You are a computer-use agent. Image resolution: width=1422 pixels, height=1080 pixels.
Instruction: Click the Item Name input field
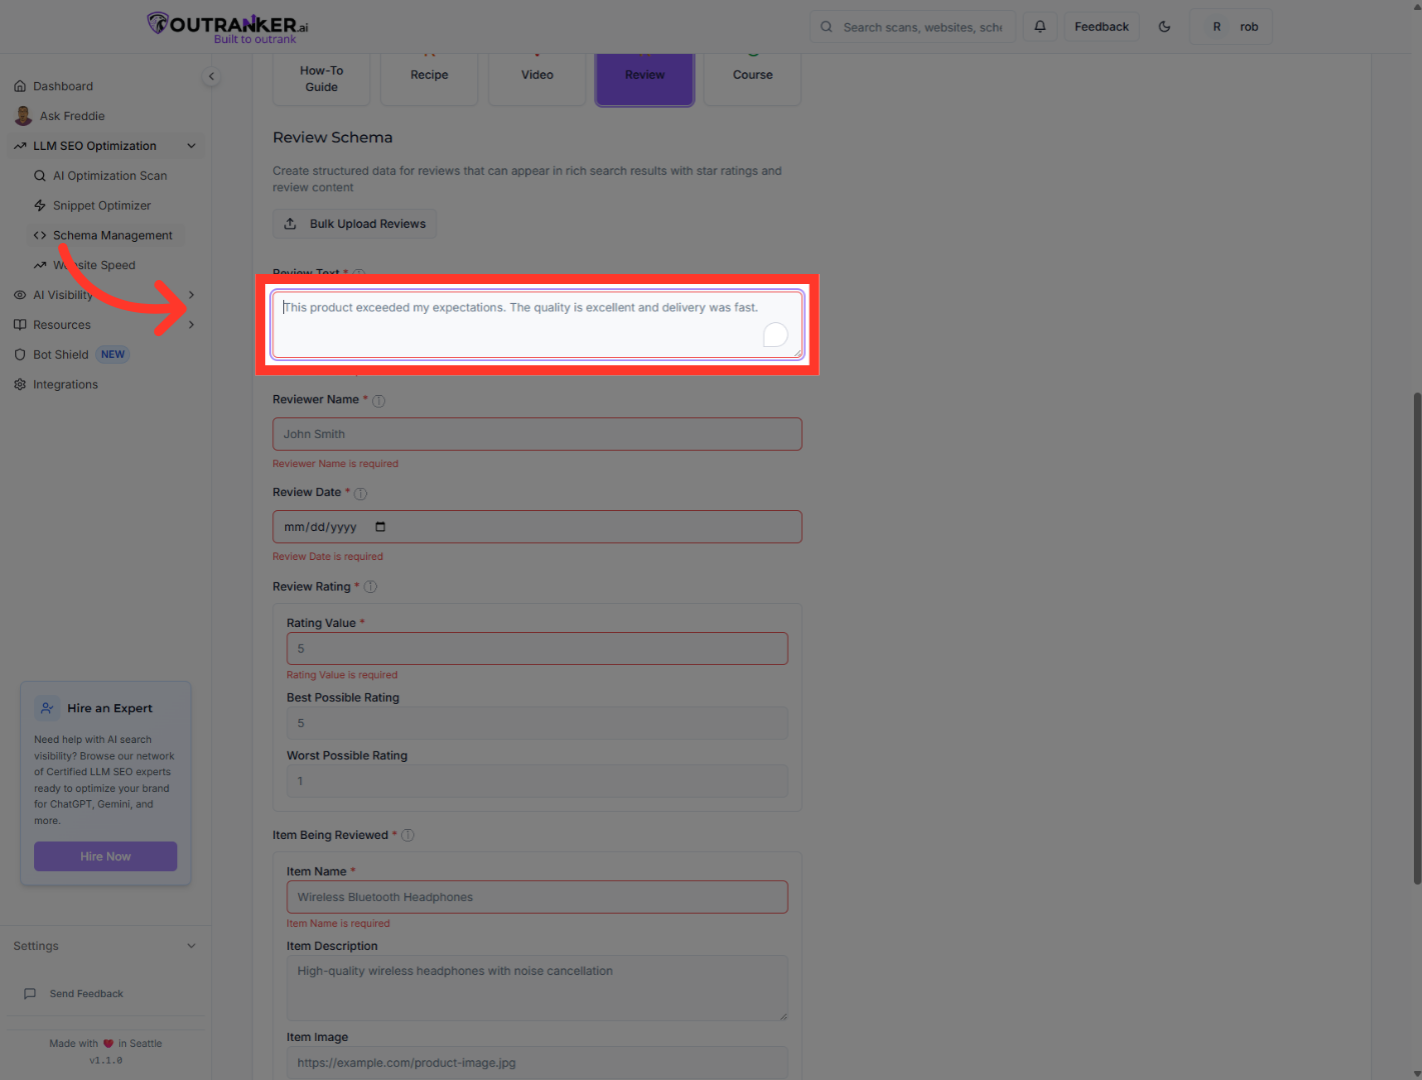pyautogui.click(x=537, y=897)
